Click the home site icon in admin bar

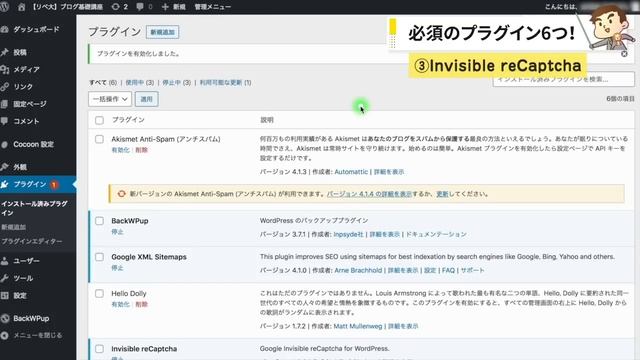[22, 7]
